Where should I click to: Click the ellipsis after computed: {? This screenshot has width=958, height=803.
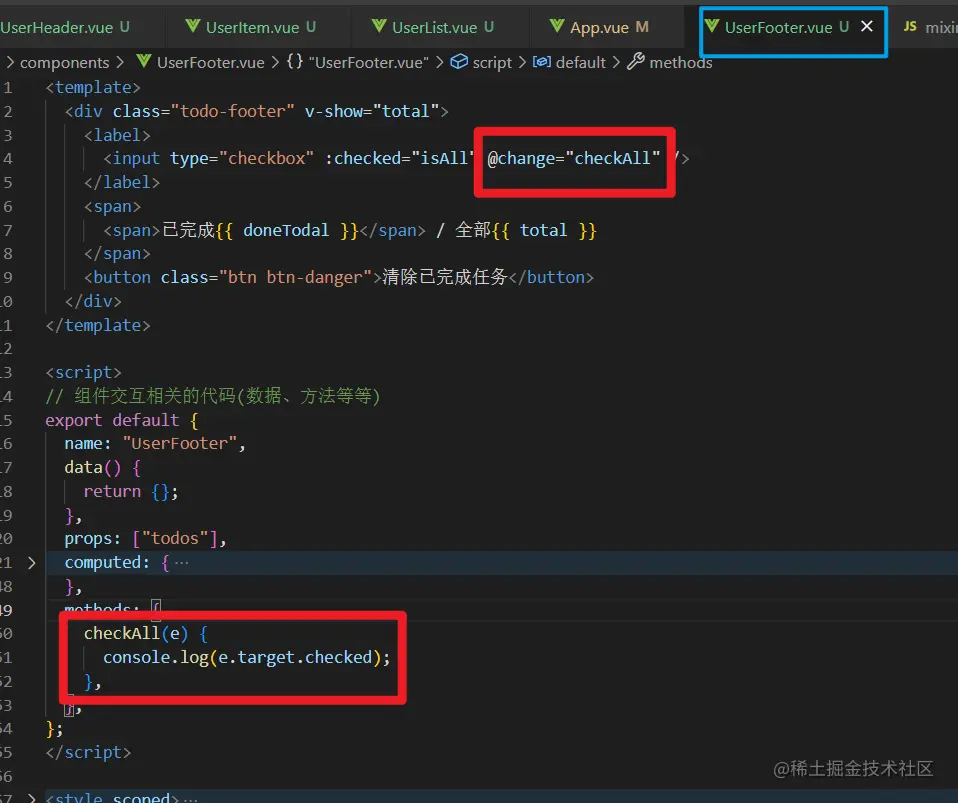pyautogui.click(x=181, y=563)
